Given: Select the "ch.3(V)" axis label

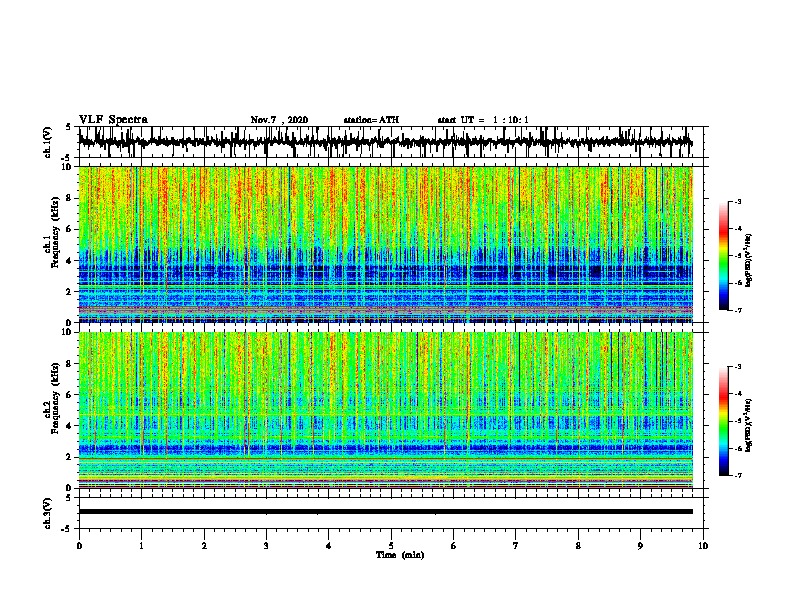Looking at the screenshot, I should pyautogui.click(x=48, y=513).
